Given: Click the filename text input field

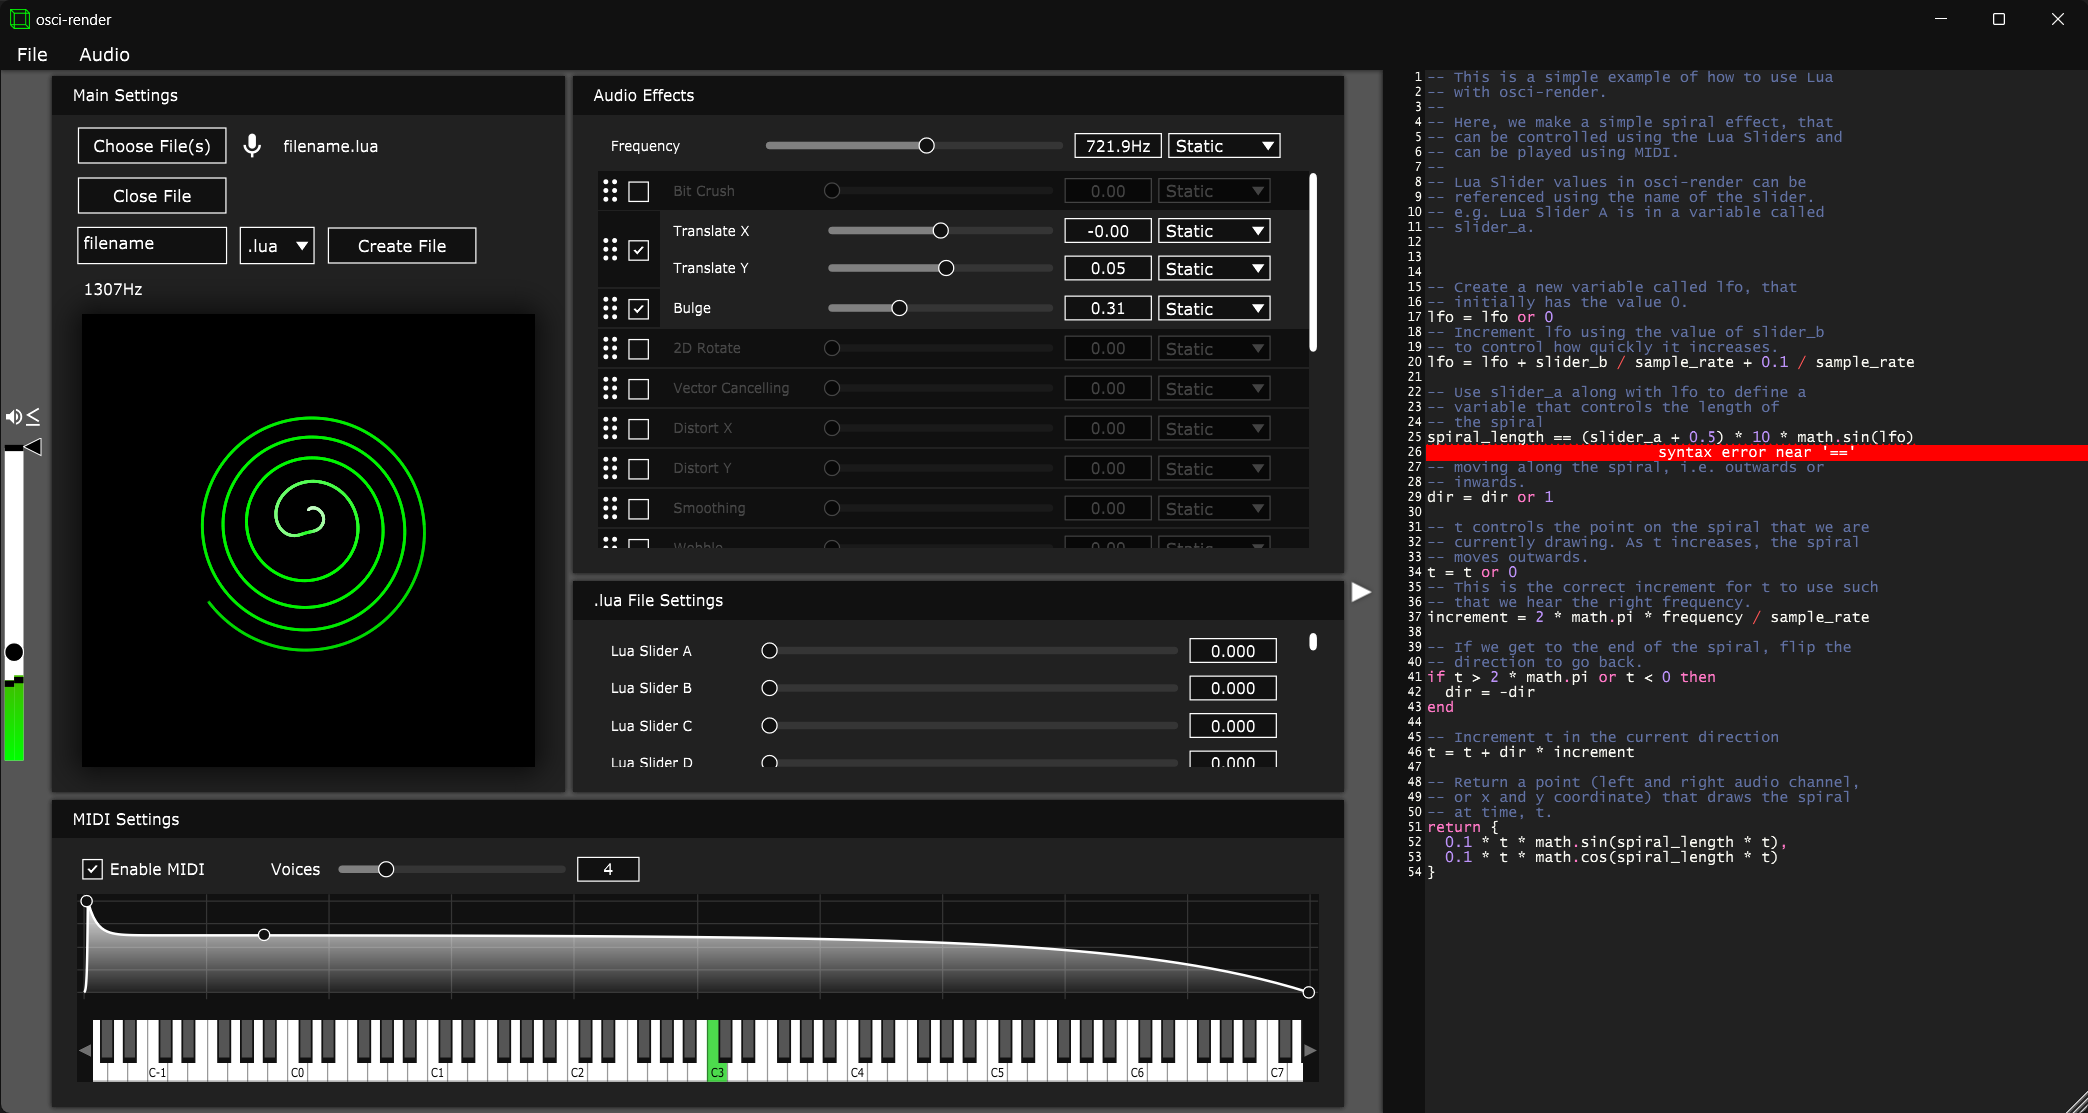Looking at the screenshot, I should click(152, 244).
